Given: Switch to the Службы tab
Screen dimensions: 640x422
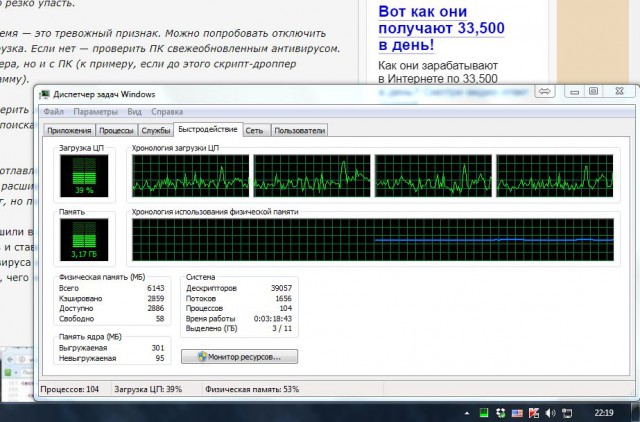Looking at the screenshot, I should point(156,131).
